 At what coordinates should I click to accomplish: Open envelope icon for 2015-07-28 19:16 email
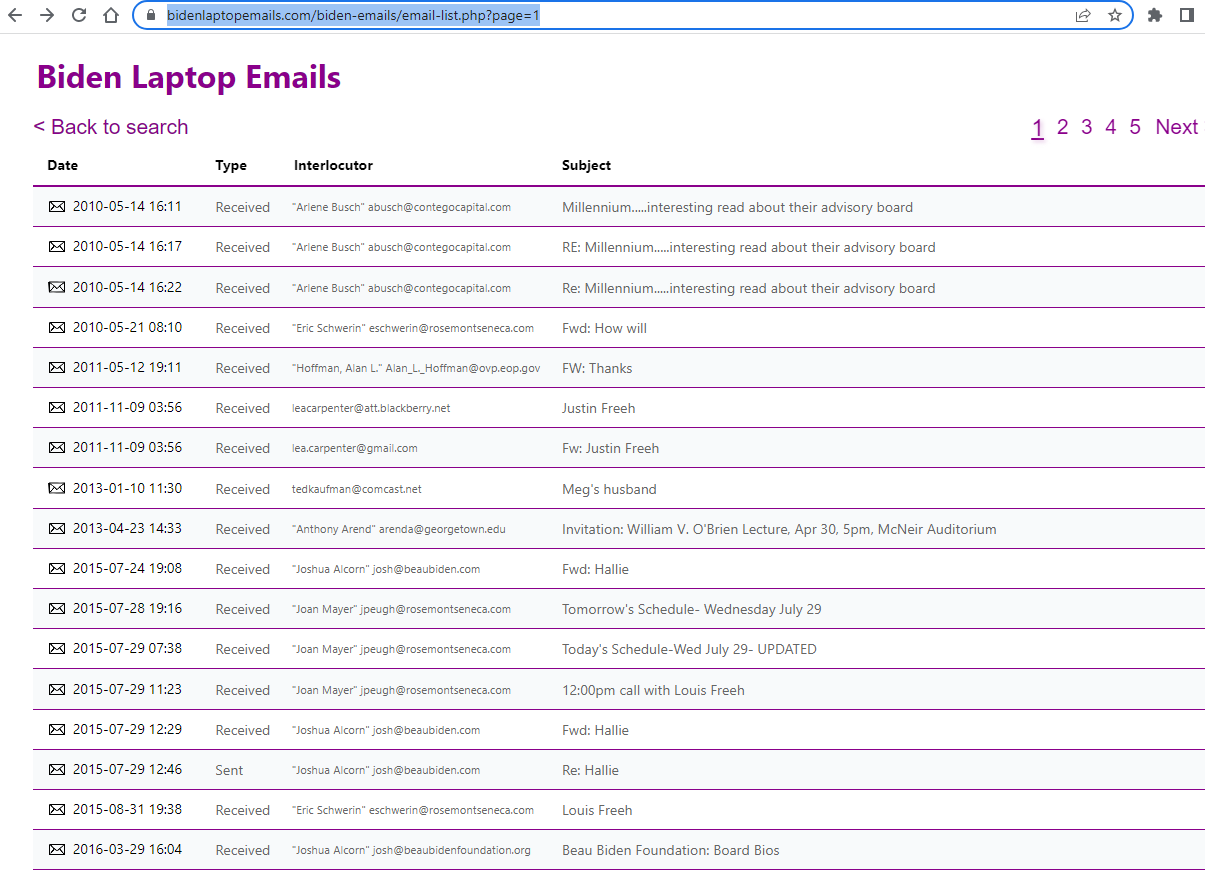point(57,608)
